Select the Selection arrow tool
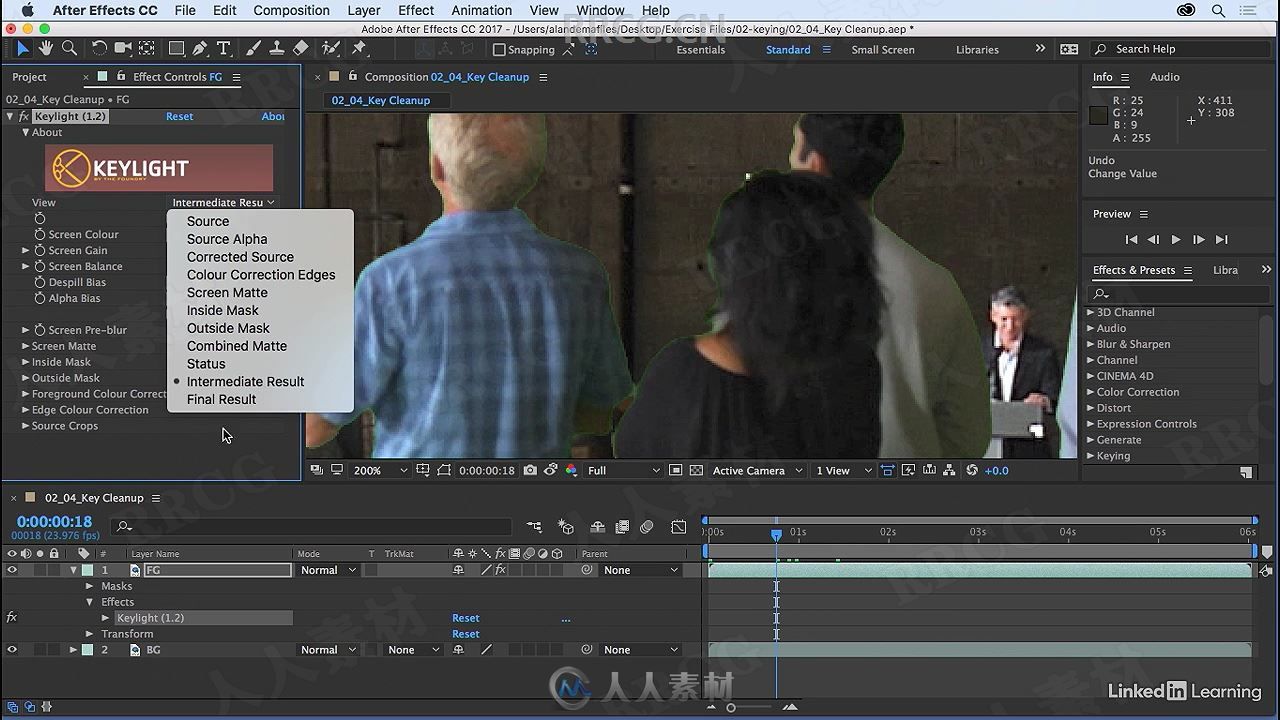 (x=23, y=48)
